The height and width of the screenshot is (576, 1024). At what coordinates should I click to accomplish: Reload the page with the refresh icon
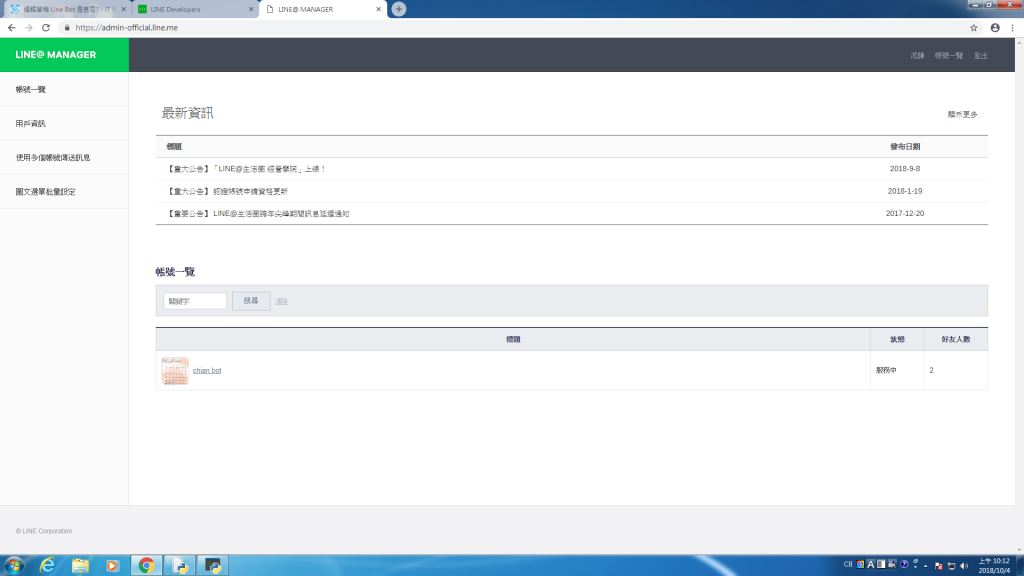pyautogui.click(x=46, y=27)
